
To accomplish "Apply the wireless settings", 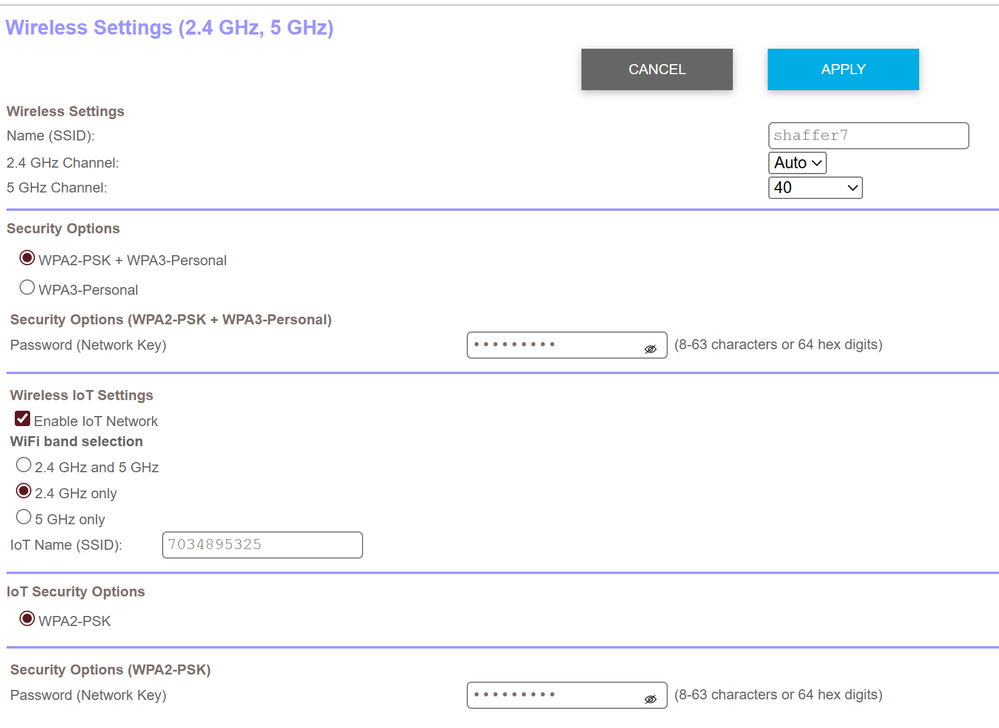I will tap(843, 70).
